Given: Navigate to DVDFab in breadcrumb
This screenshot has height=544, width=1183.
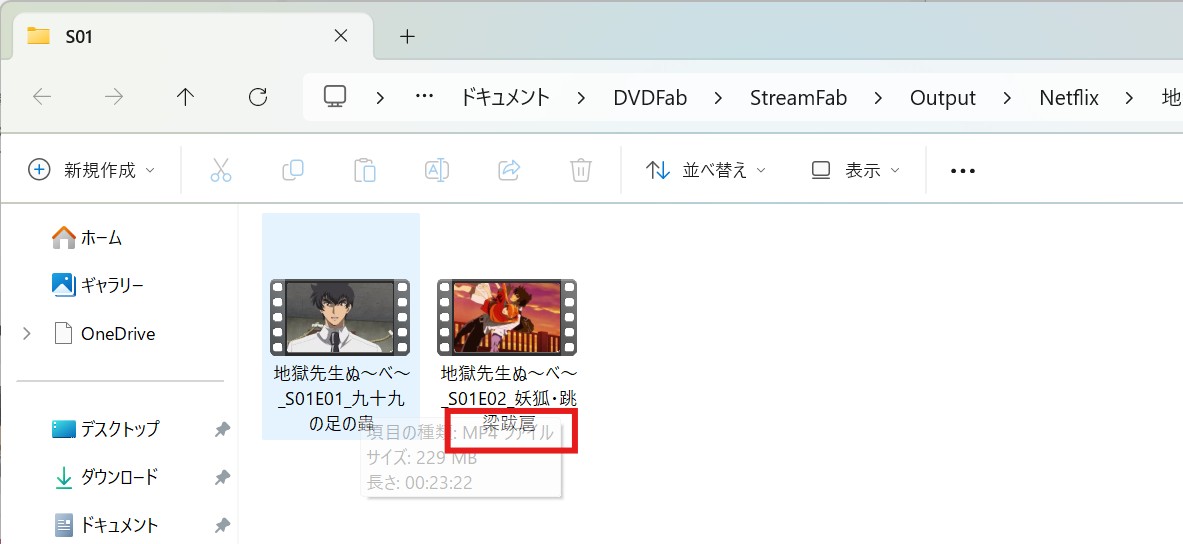Looking at the screenshot, I should (x=650, y=97).
